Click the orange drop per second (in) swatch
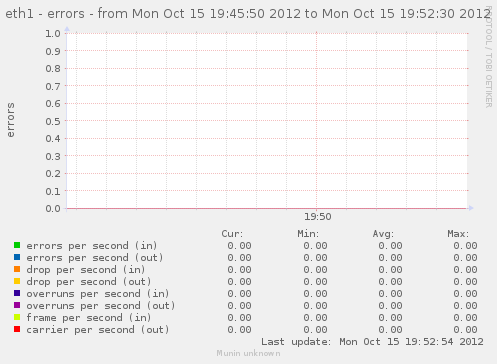This screenshot has width=497, height=364. point(17,269)
